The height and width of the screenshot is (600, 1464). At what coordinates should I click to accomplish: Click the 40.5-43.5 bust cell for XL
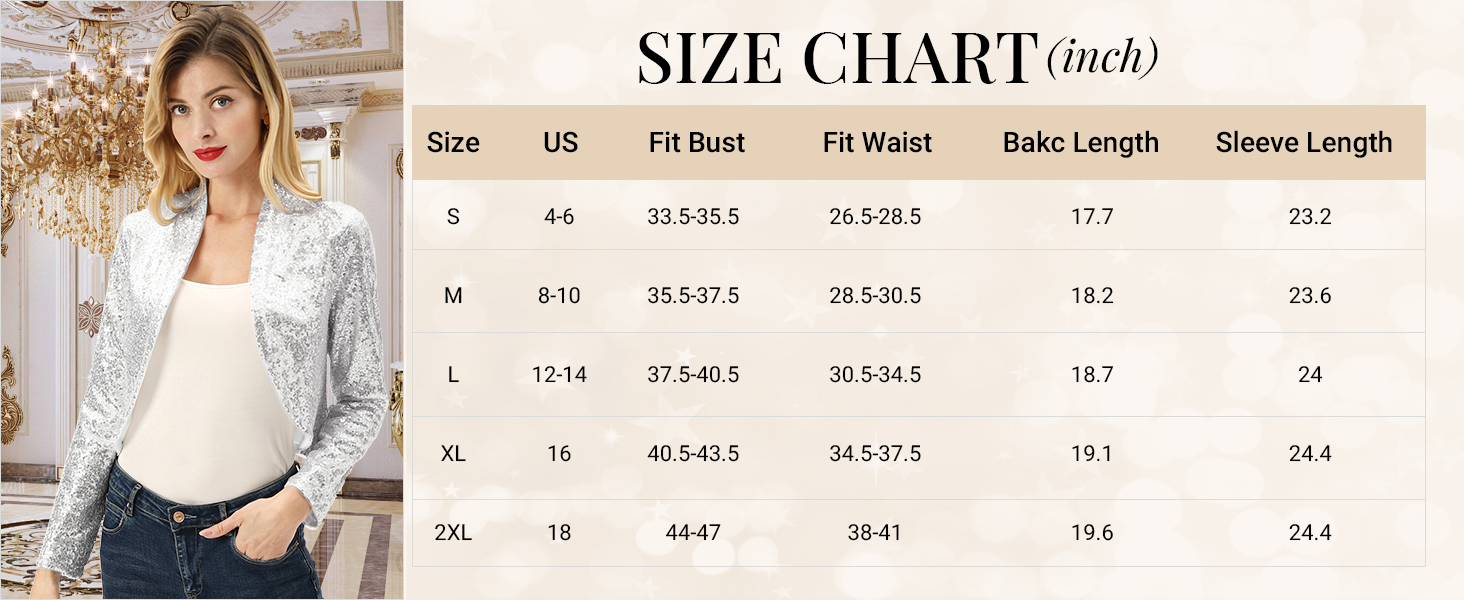(693, 454)
